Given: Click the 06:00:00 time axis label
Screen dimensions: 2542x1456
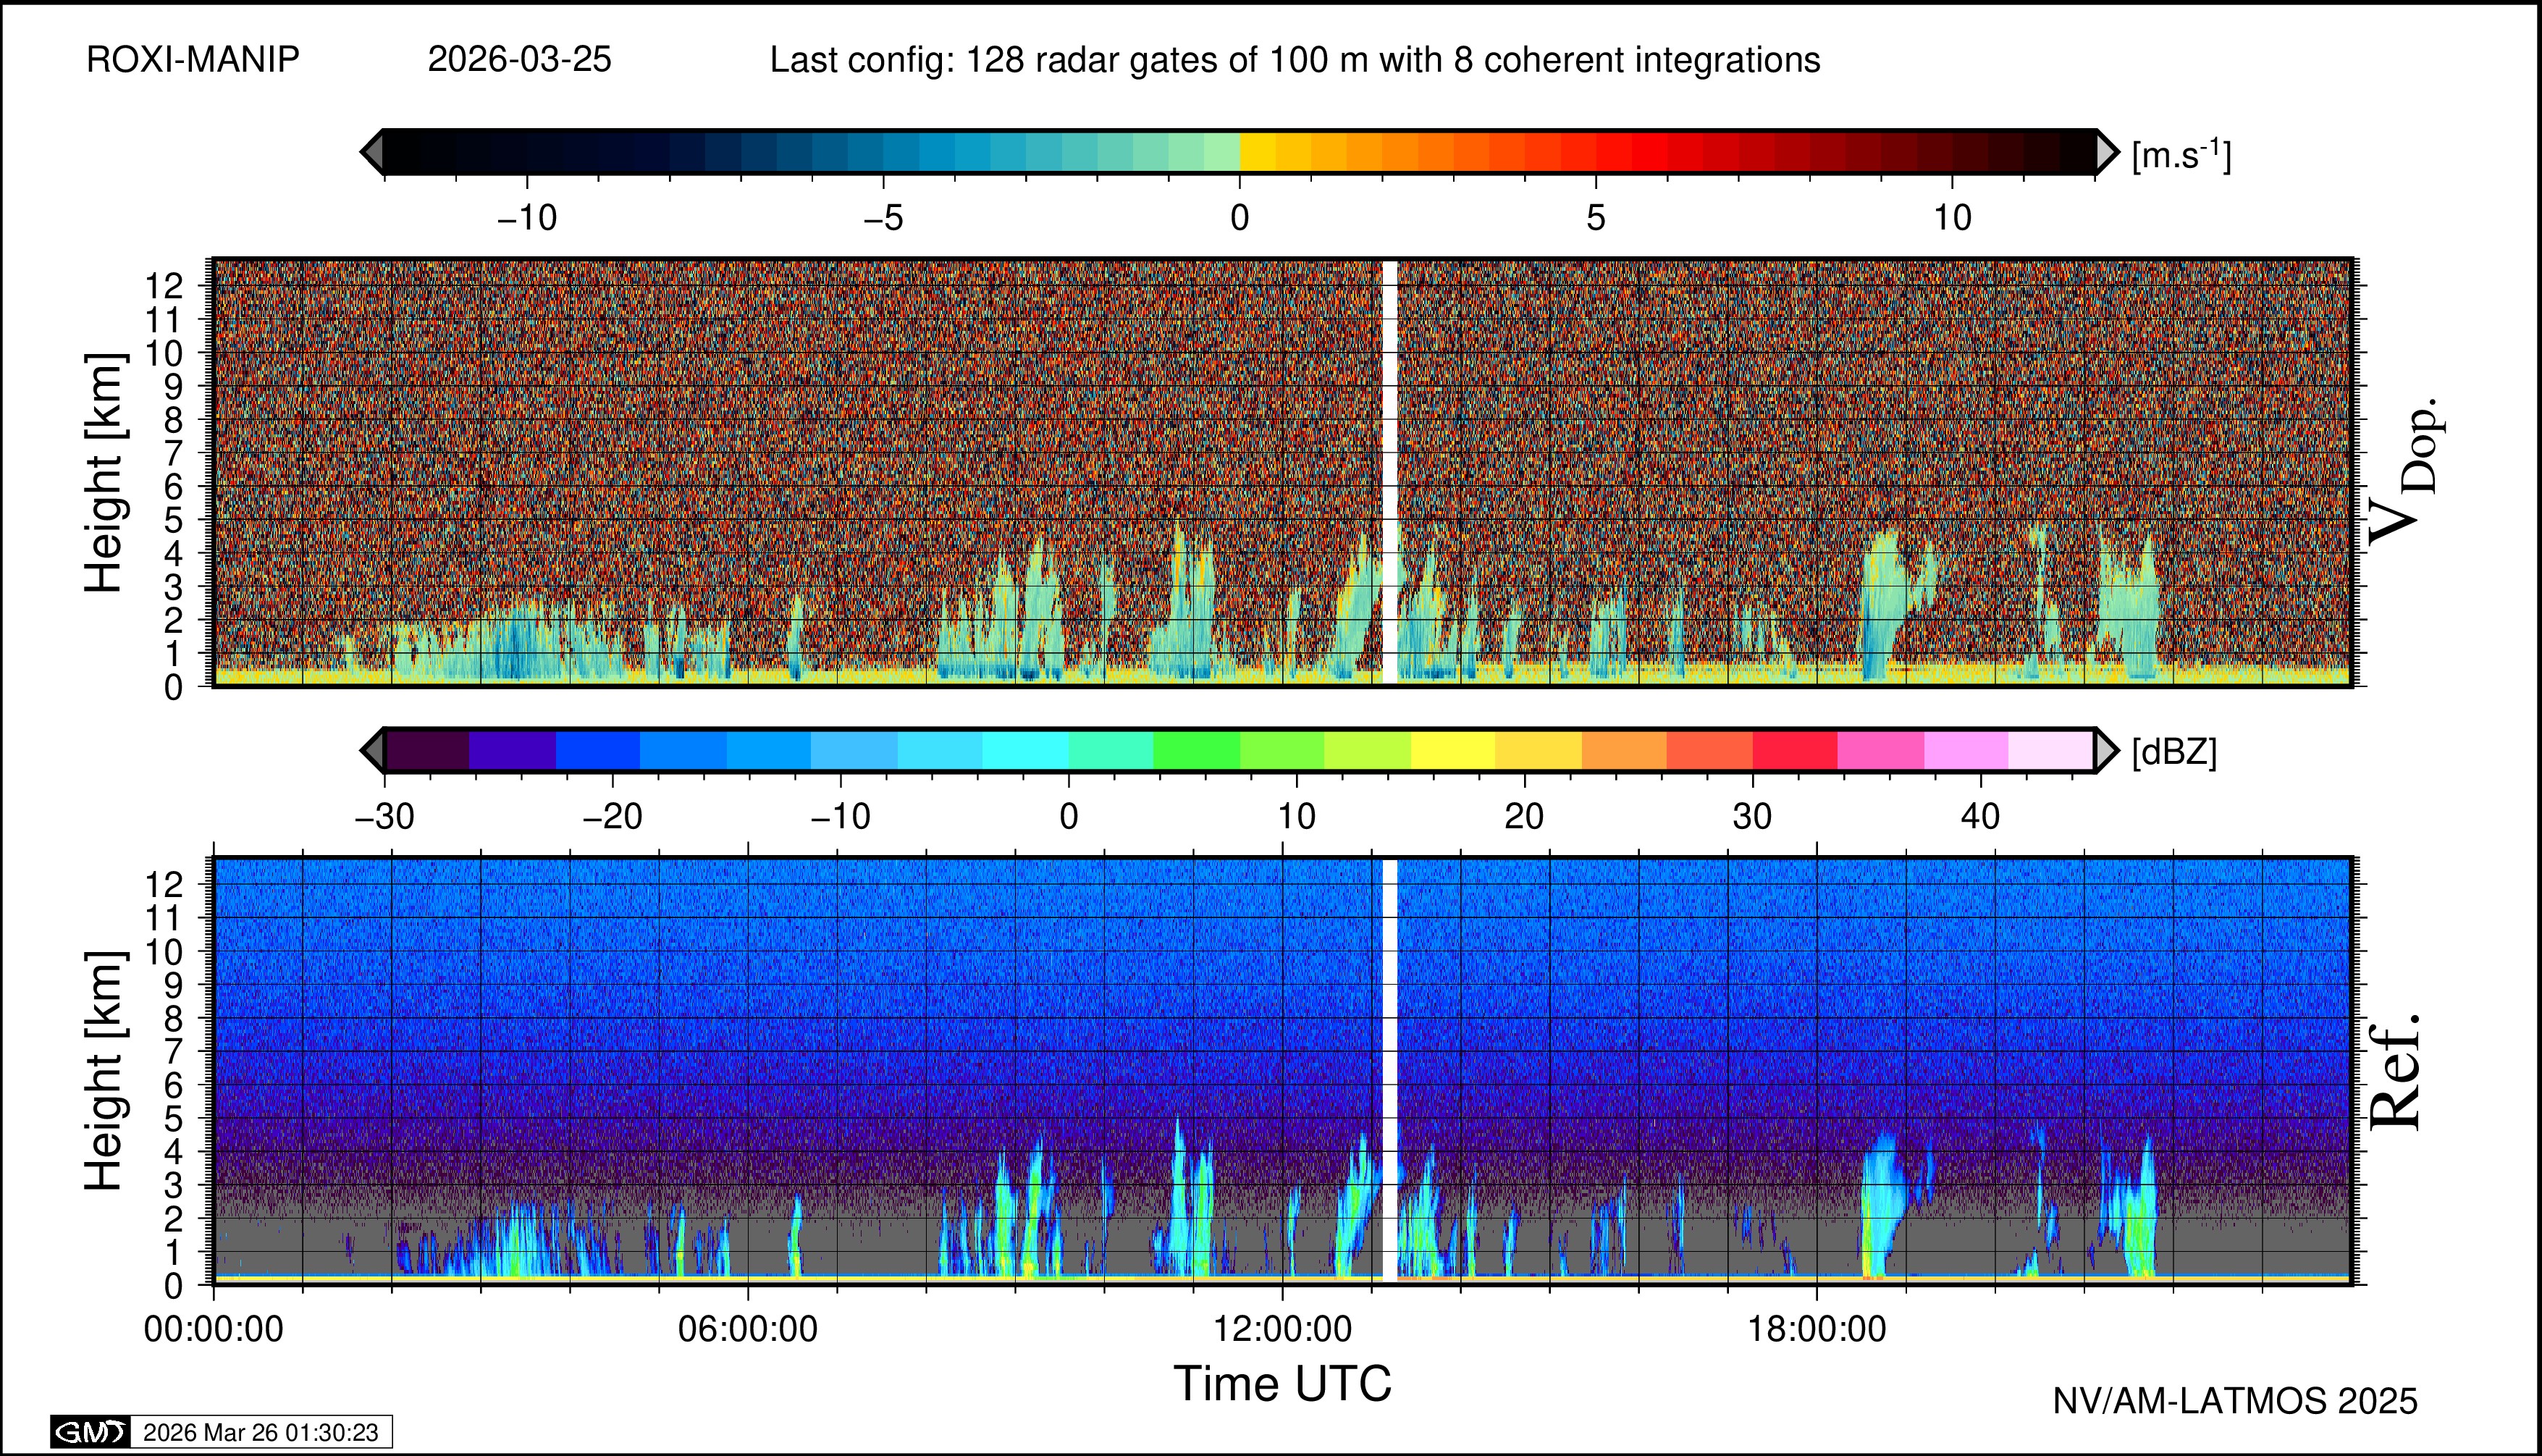Looking at the screenshot, I should (748, 1330).
